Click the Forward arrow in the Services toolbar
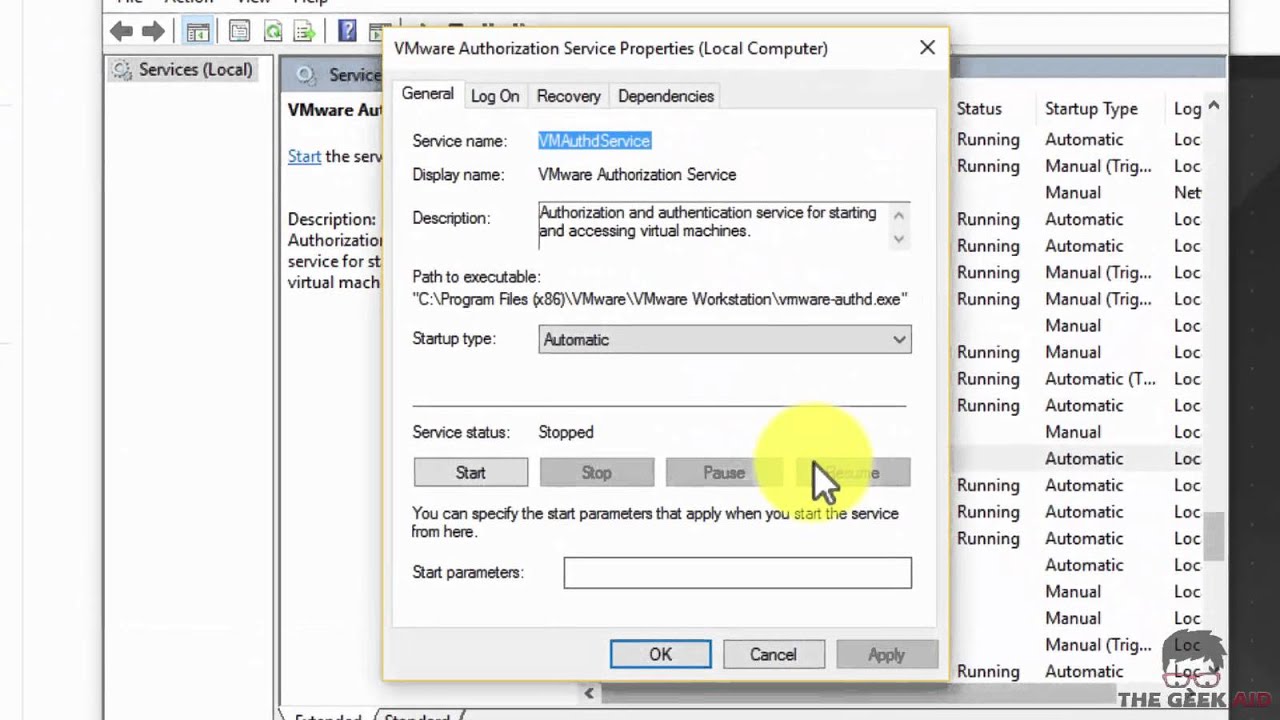The image size is (1280, 720). [x=153, y=32]
